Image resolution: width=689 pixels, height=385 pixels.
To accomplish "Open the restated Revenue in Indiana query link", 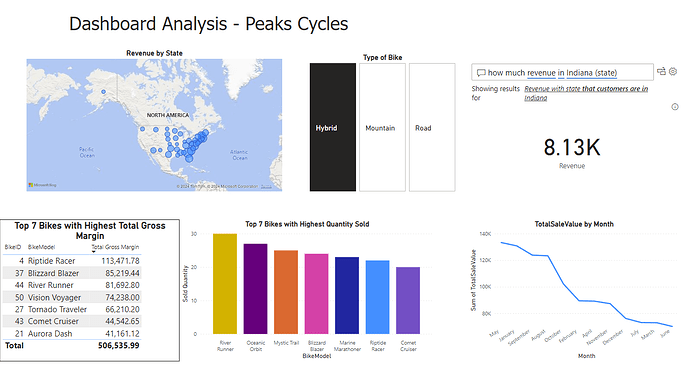I will [586, 93].
